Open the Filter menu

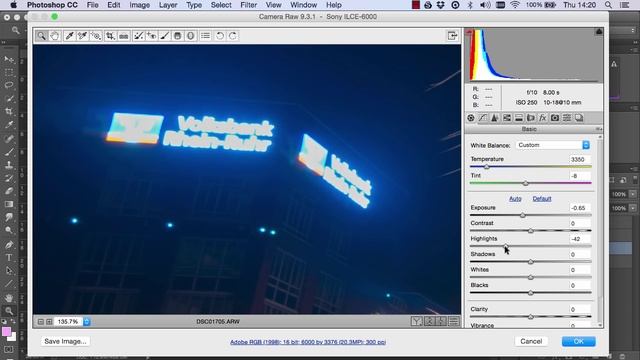pos(249,5)
